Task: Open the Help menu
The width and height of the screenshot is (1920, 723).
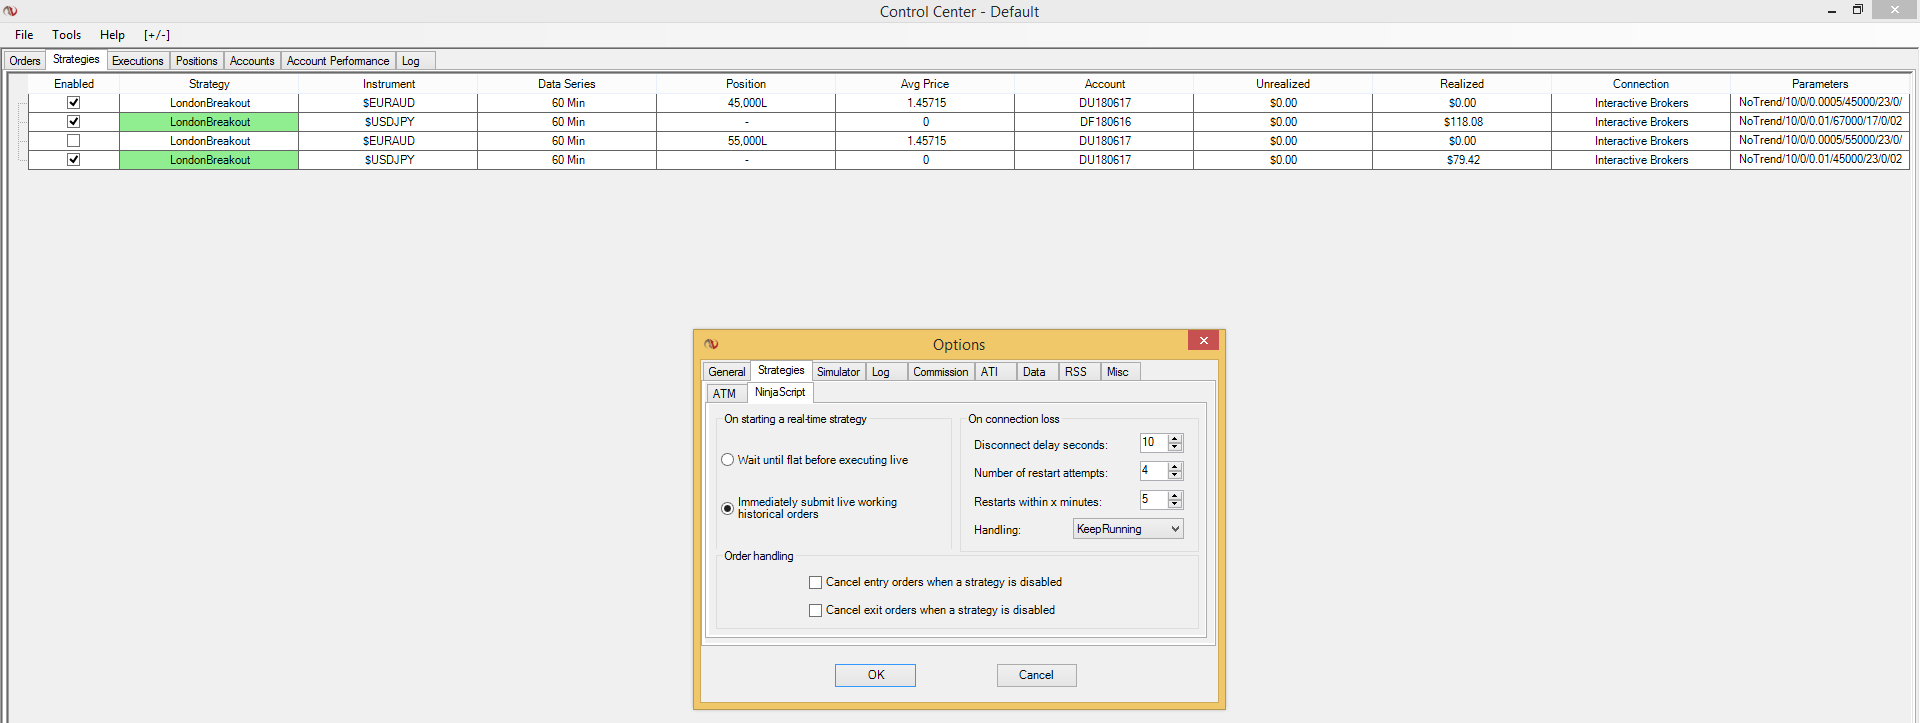Action: pos(112,35)
